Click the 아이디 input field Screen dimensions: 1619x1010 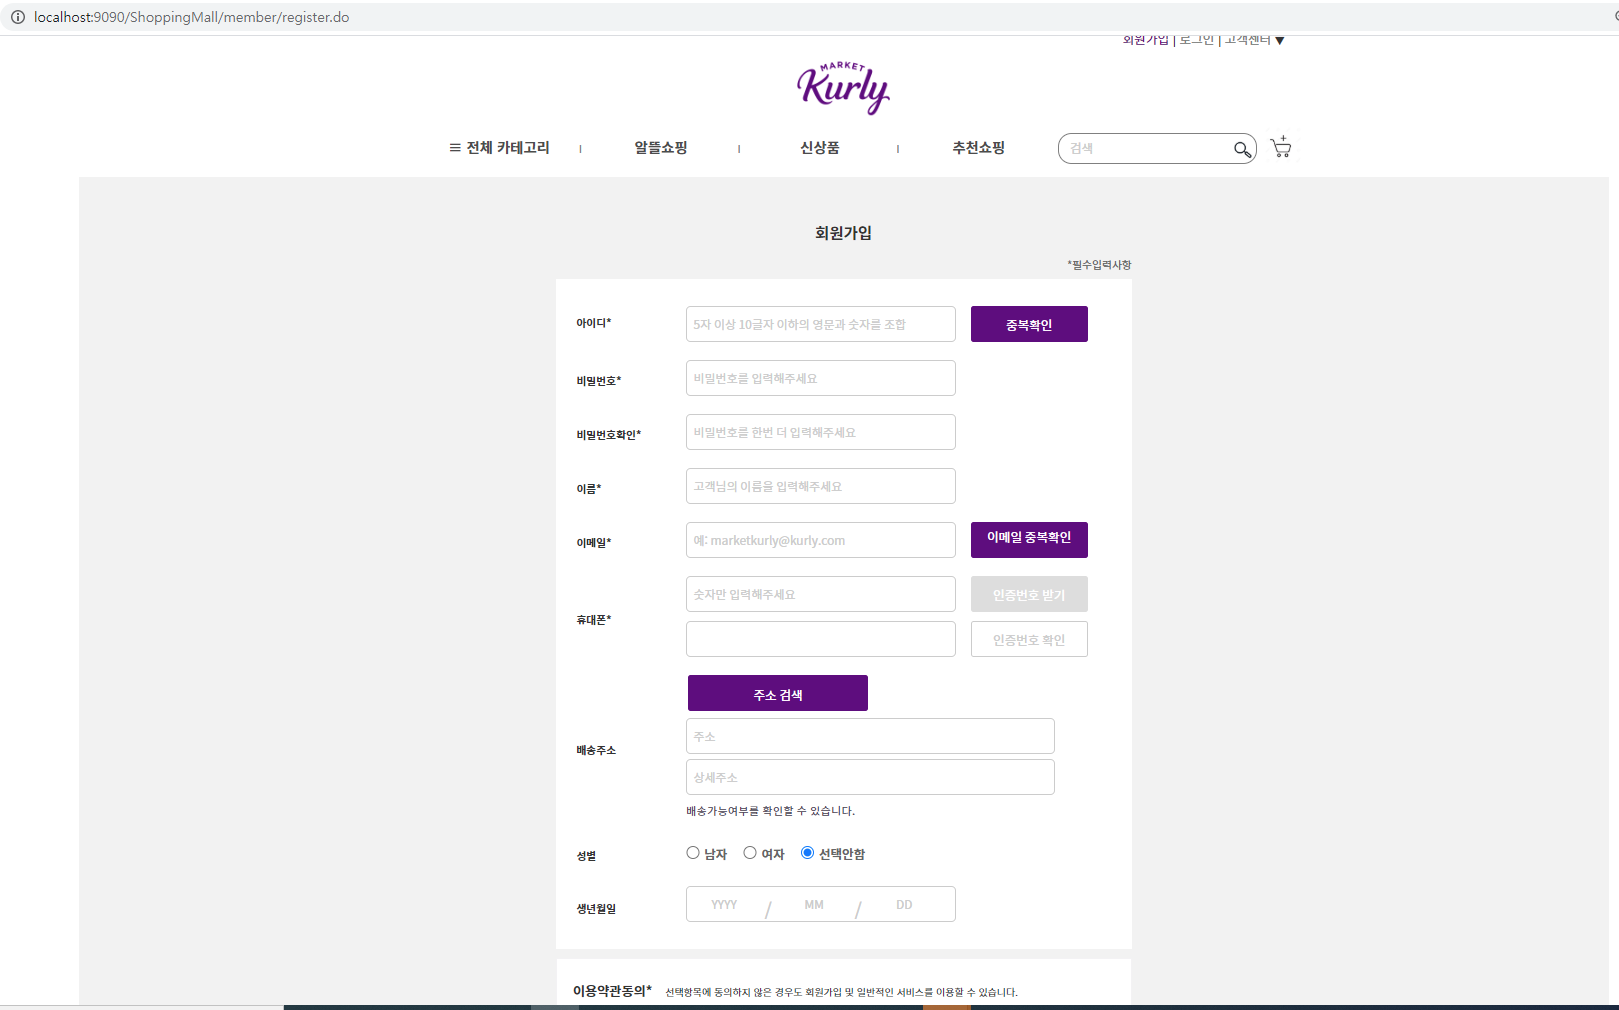coord(820,323)
